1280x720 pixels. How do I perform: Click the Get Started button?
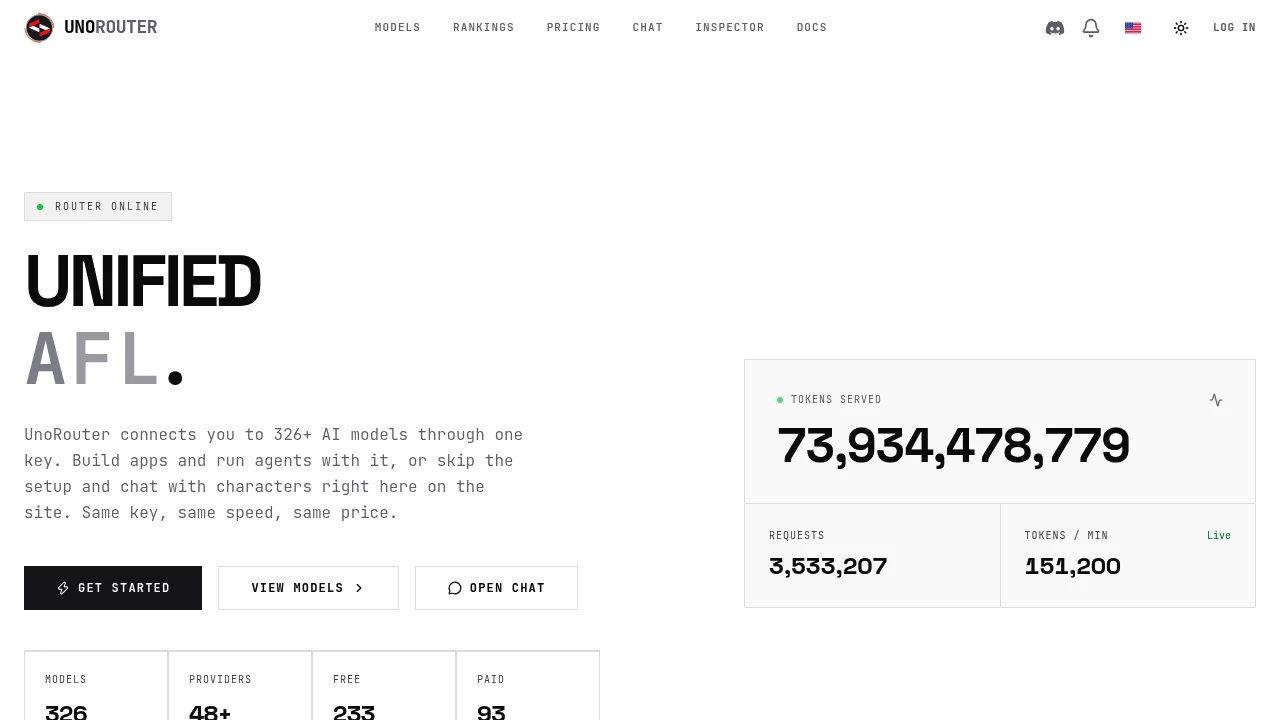[x=113, y=588]
